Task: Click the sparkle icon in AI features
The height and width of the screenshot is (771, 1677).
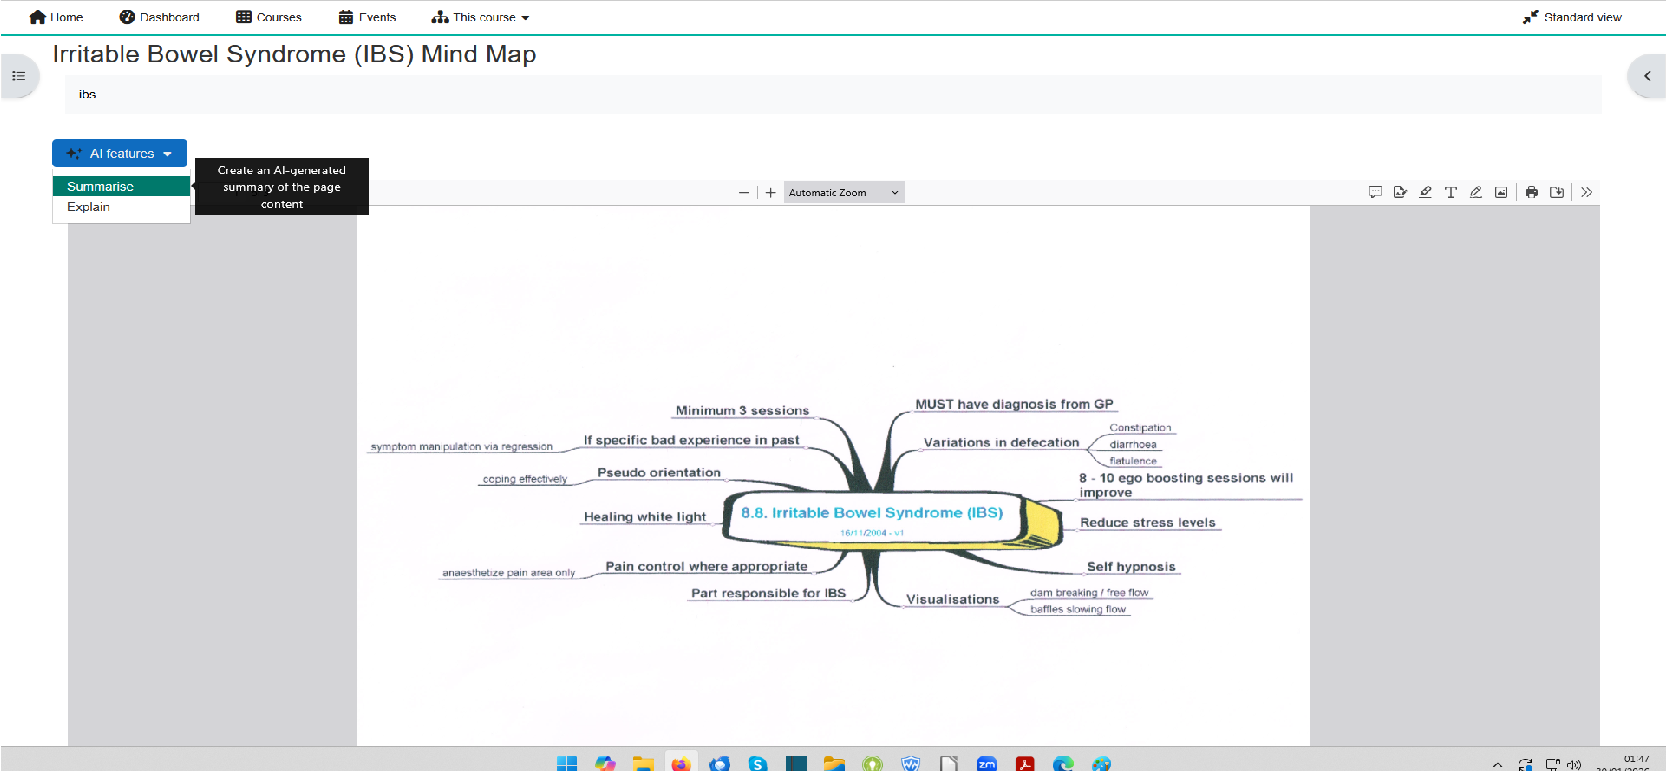Action: [x=74, y=153]
